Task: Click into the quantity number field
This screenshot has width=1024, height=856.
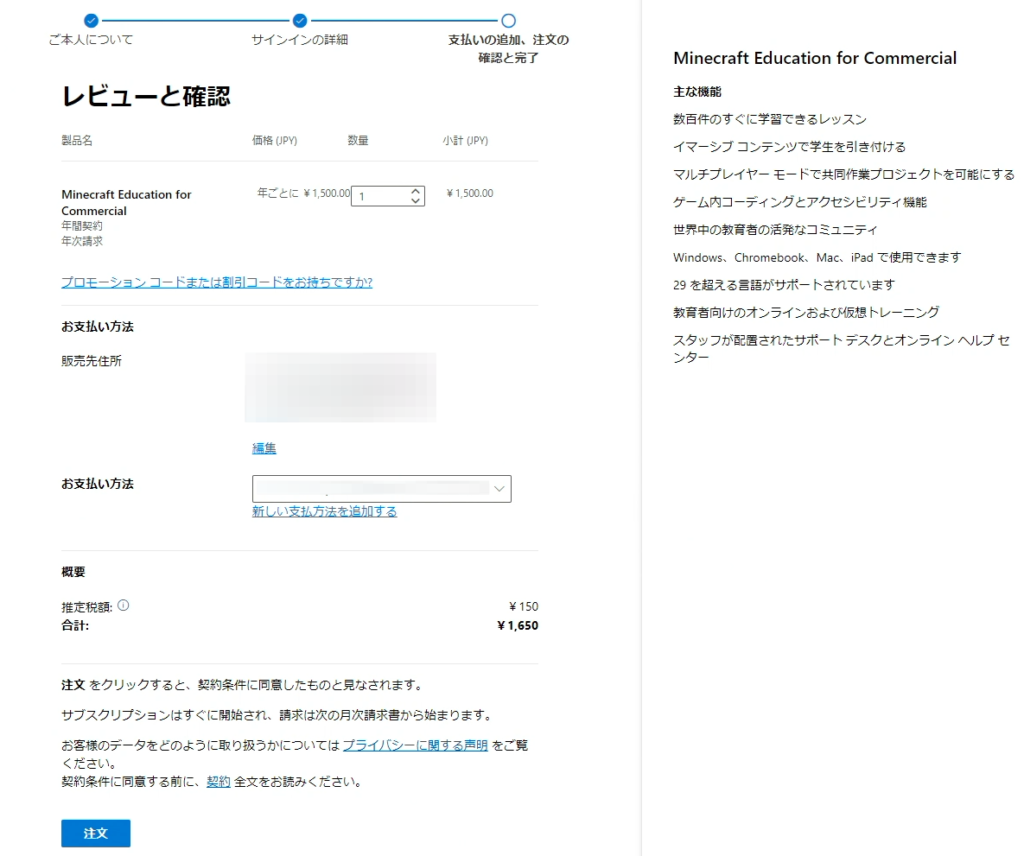Action: pos(380,196)
